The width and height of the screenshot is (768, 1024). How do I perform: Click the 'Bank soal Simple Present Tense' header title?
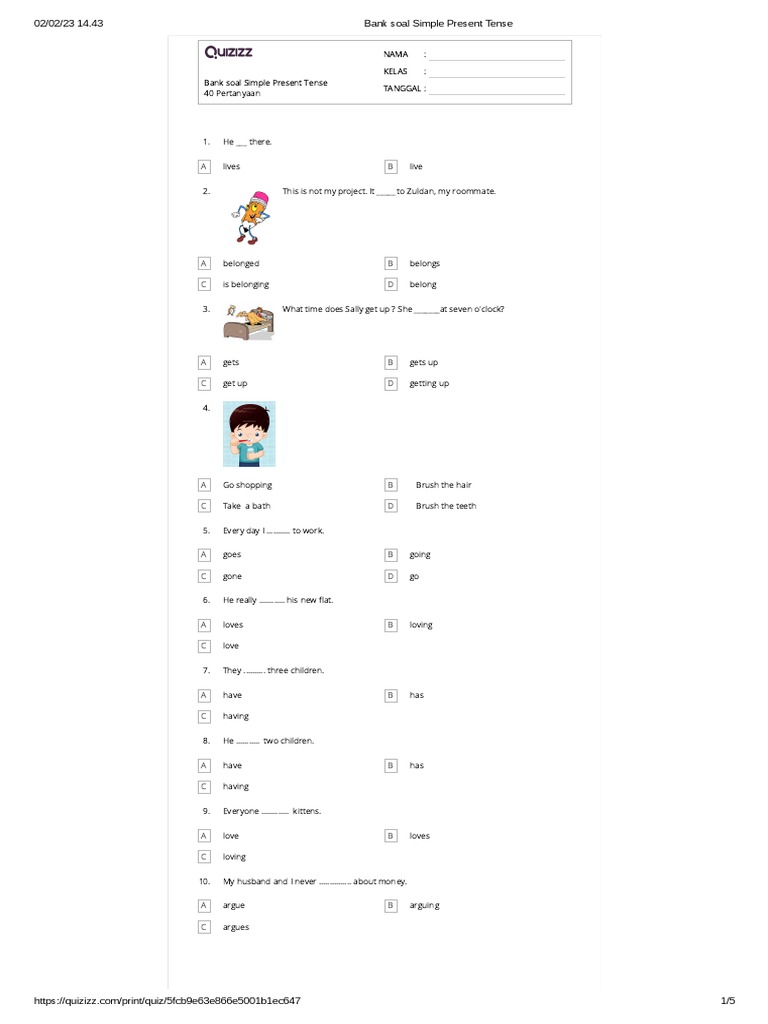click(438, 23)
